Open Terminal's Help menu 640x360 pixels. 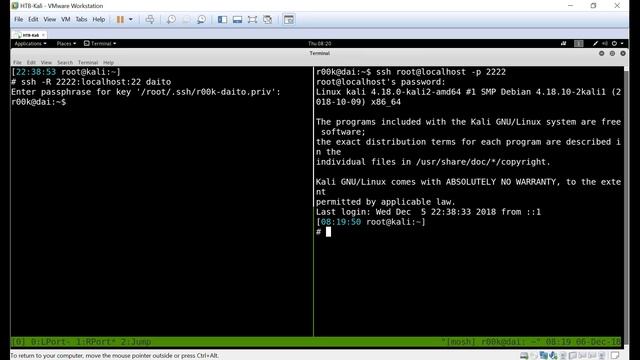(108, 62)
